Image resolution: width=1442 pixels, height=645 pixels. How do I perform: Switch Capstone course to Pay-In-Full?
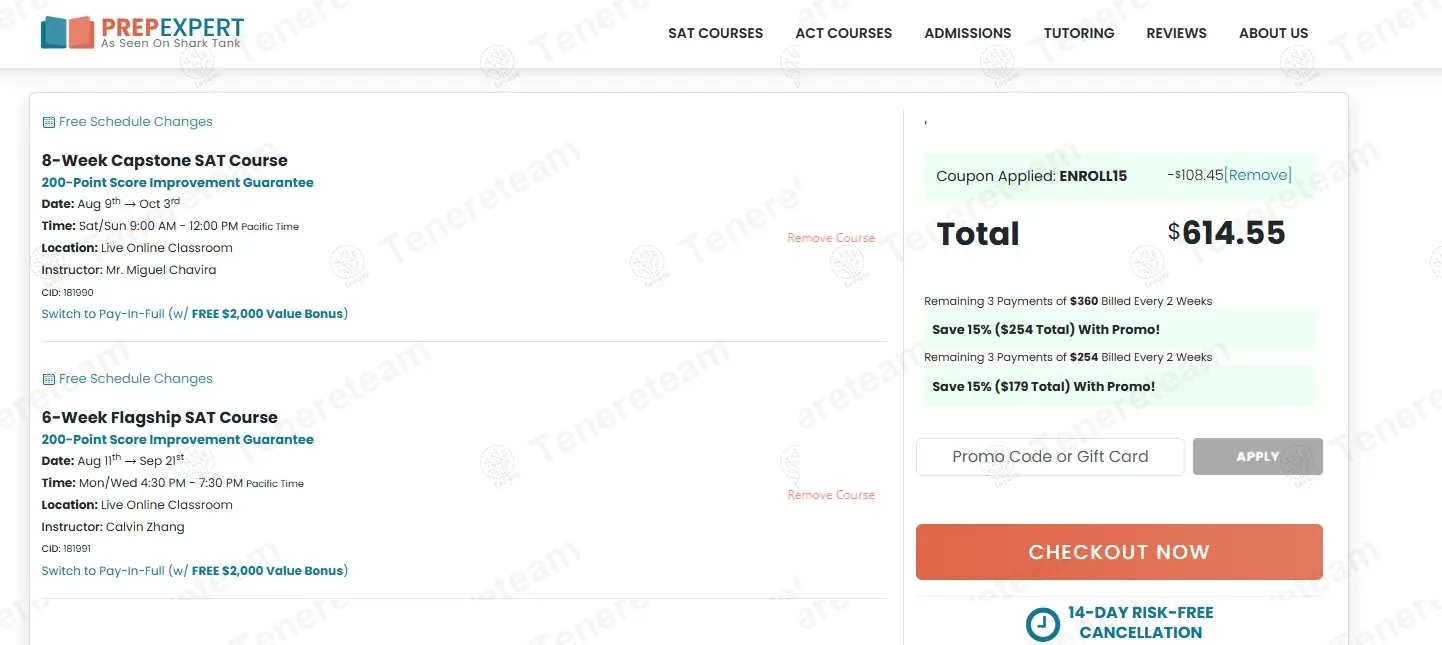[194, 314]
